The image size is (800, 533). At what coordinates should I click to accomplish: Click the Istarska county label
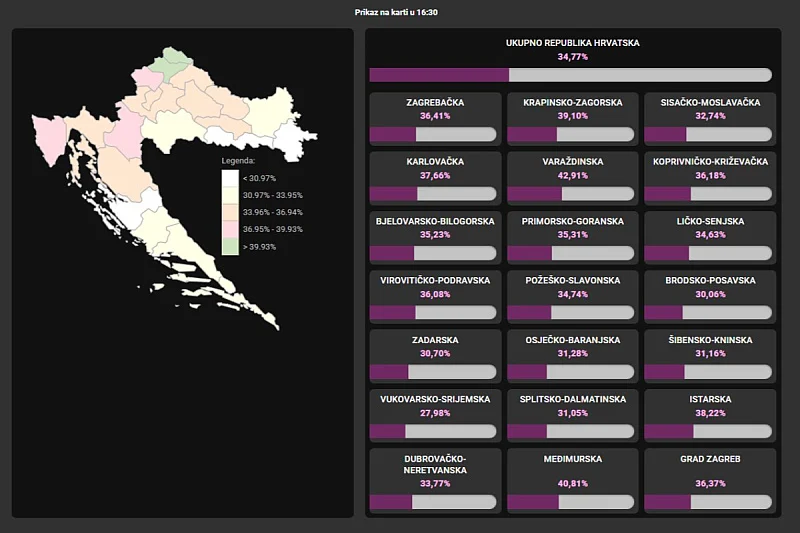point(709,399)
